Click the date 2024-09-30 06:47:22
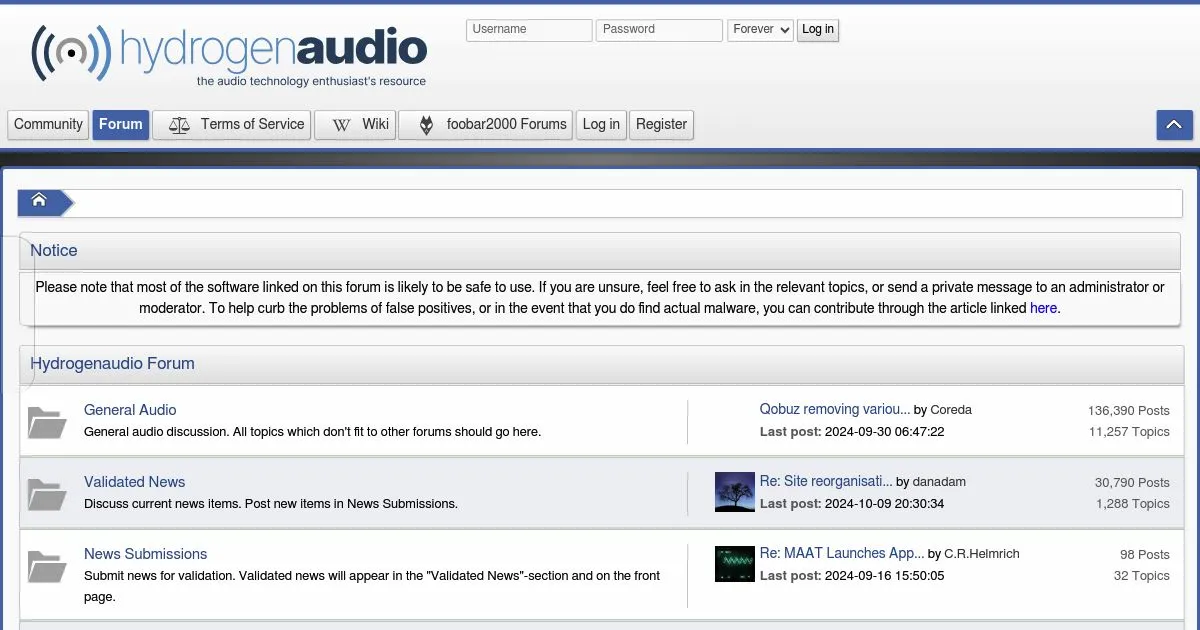The image size is (1200, 630). tap(884, 432)
